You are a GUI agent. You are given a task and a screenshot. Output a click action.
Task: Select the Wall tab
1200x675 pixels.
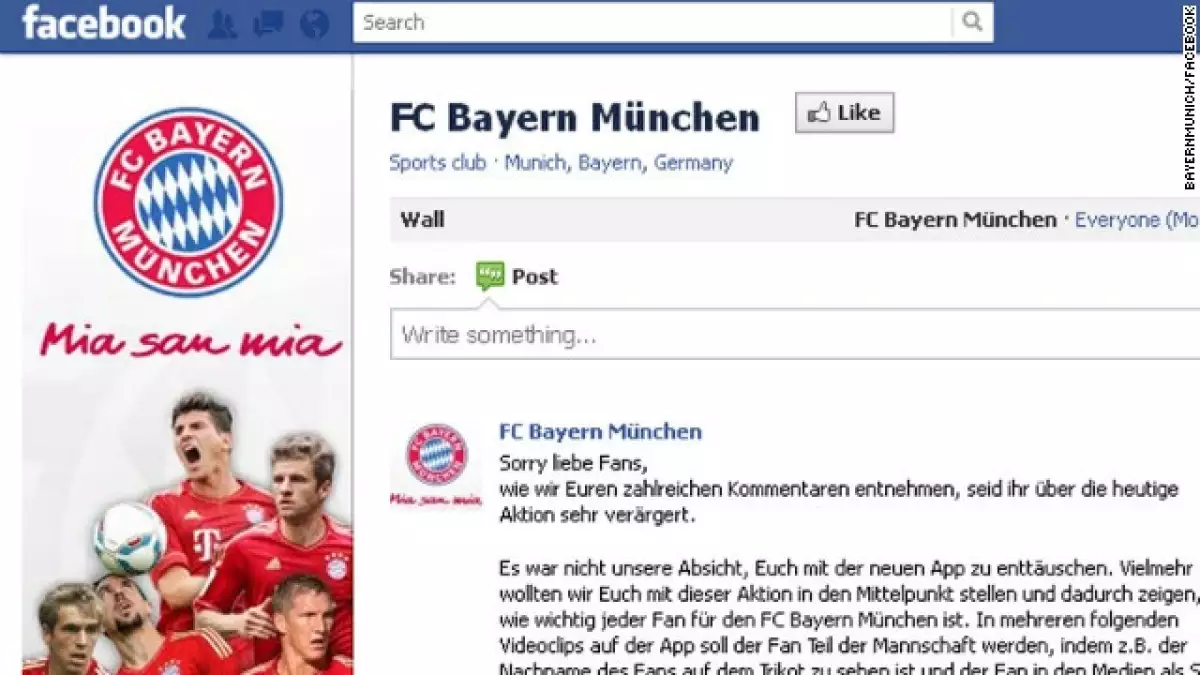click(x=422, y=220)
